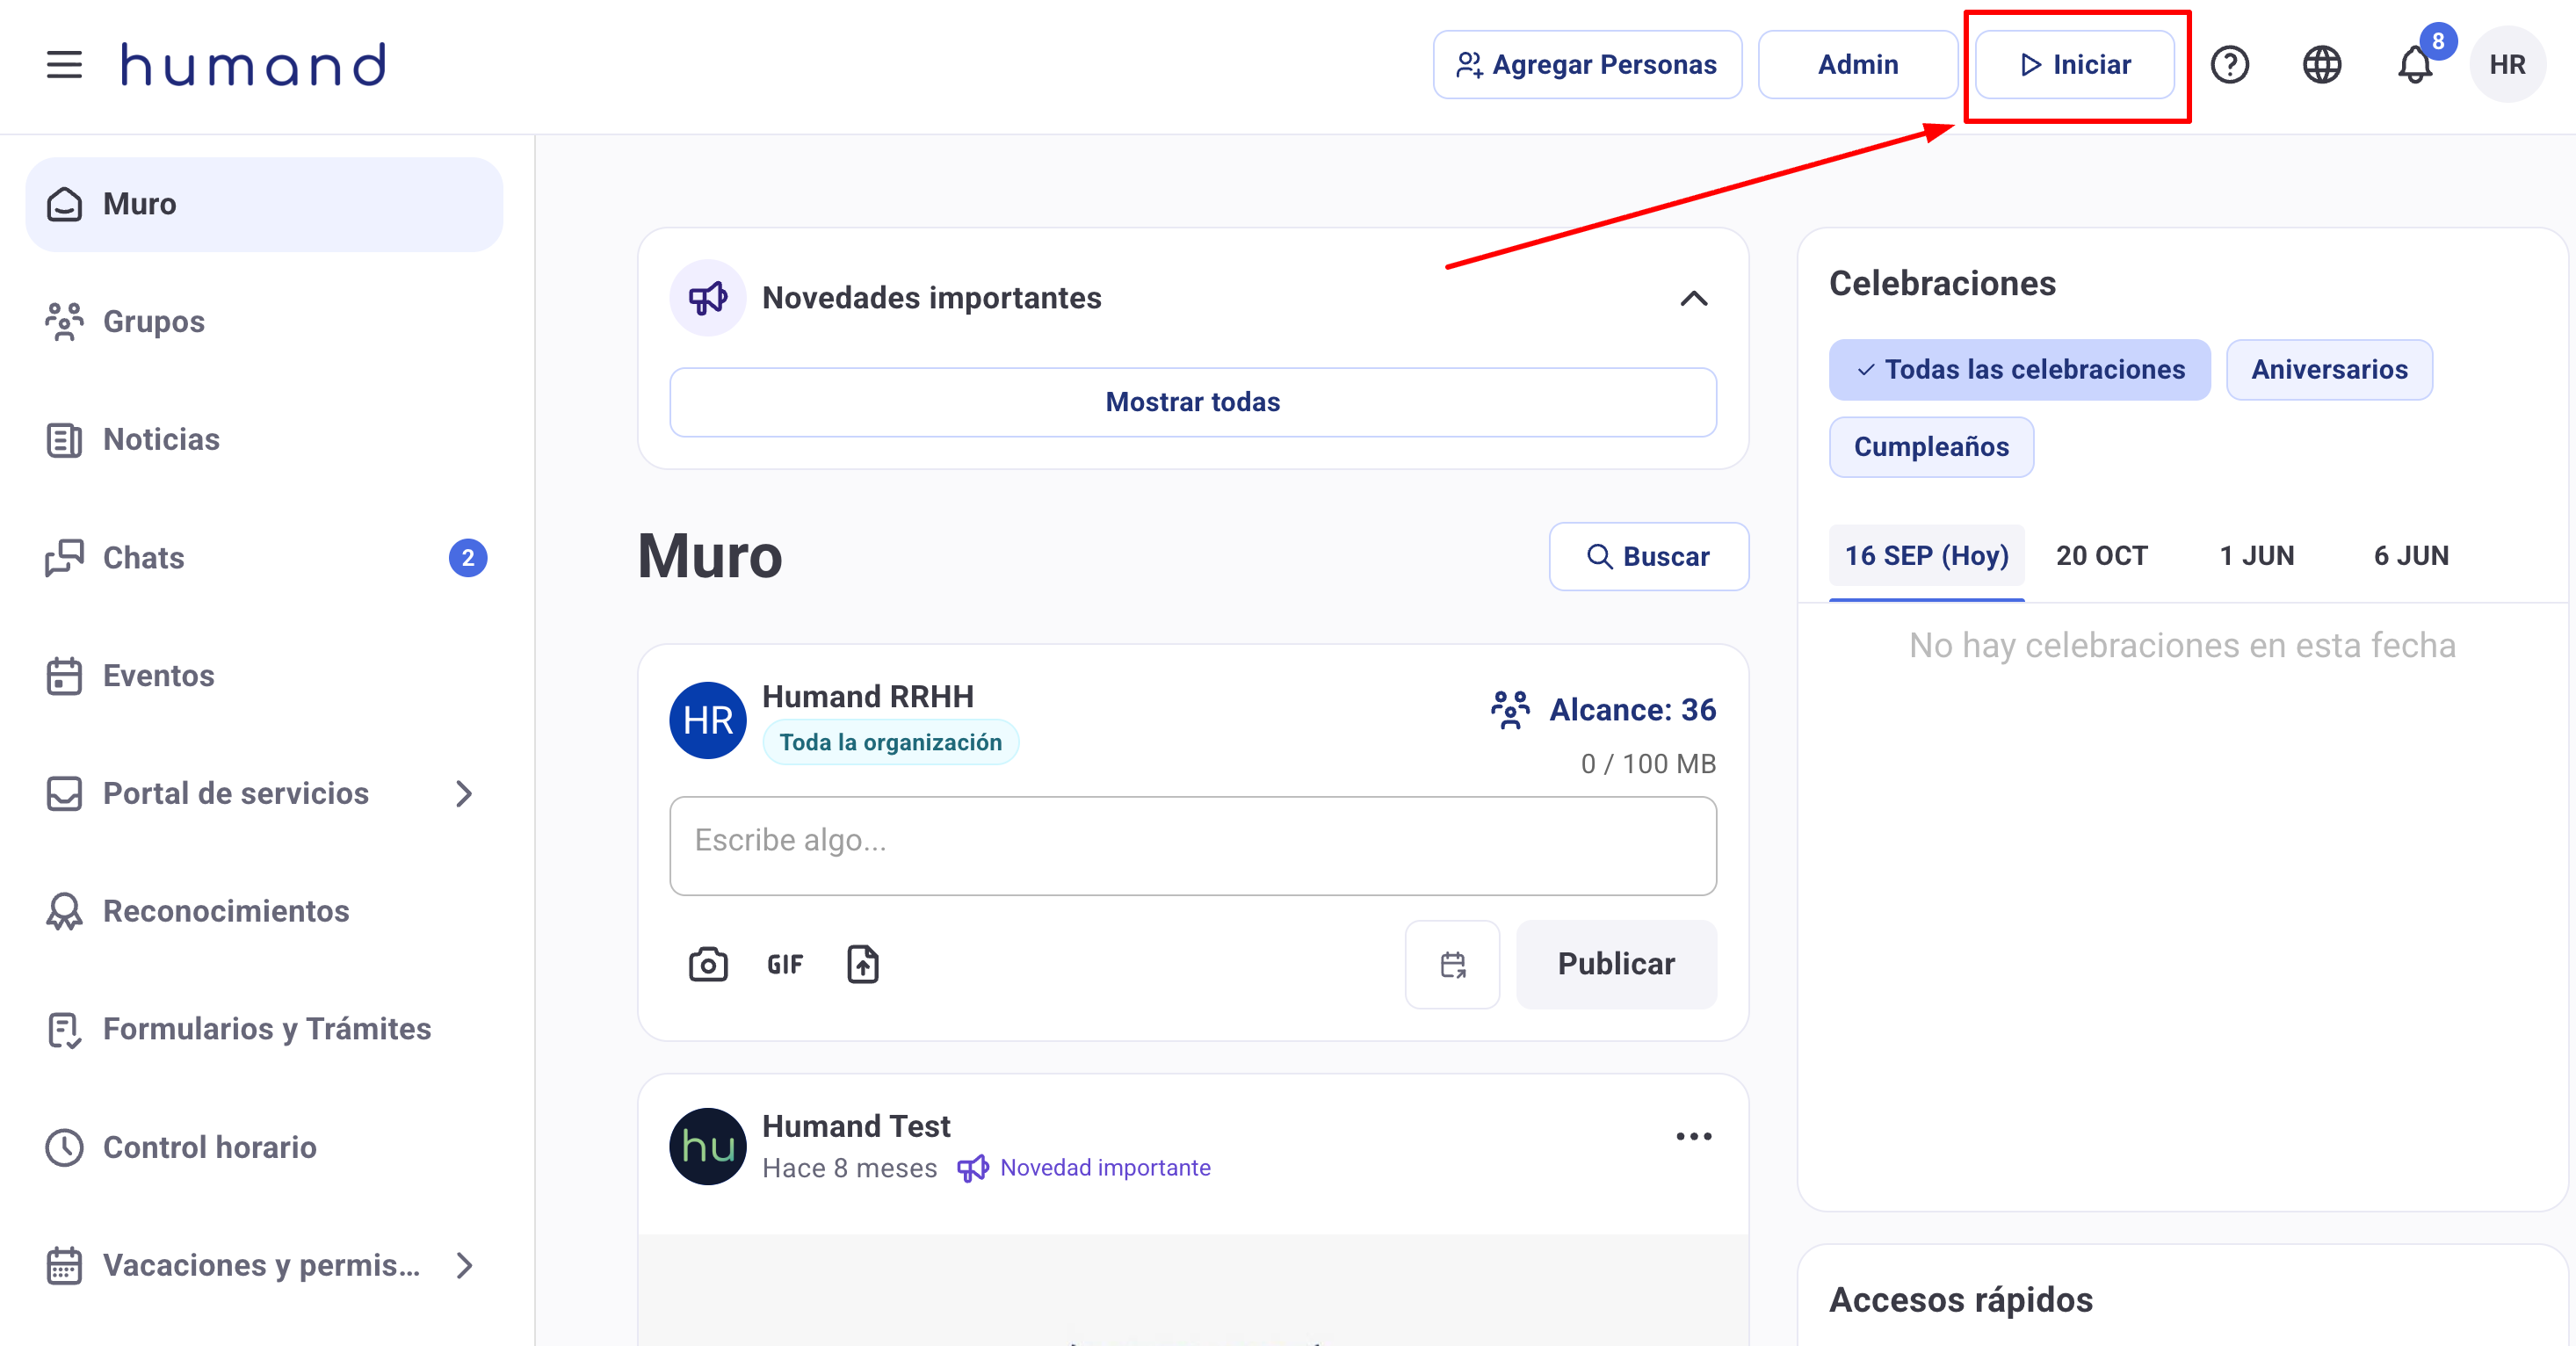
Task: Click the Hace 8 meses timestamp
Action: (x=849, y=1168)
